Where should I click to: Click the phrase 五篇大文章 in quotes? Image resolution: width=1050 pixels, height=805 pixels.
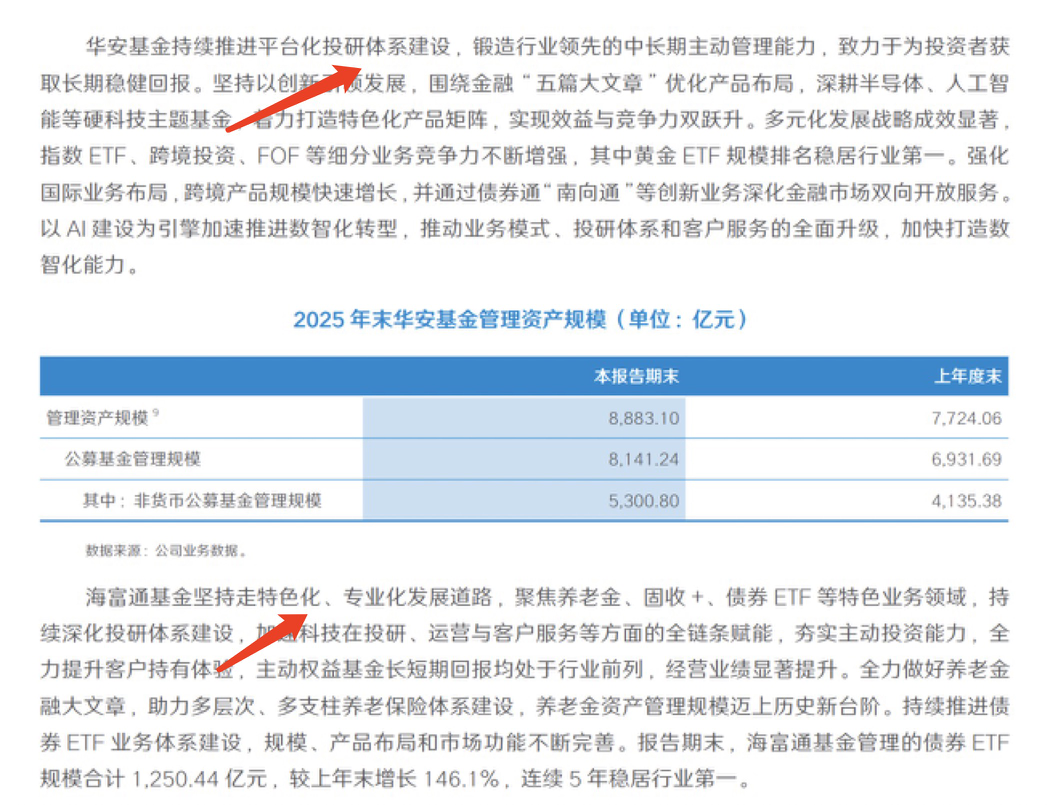[x=591, y=81]
